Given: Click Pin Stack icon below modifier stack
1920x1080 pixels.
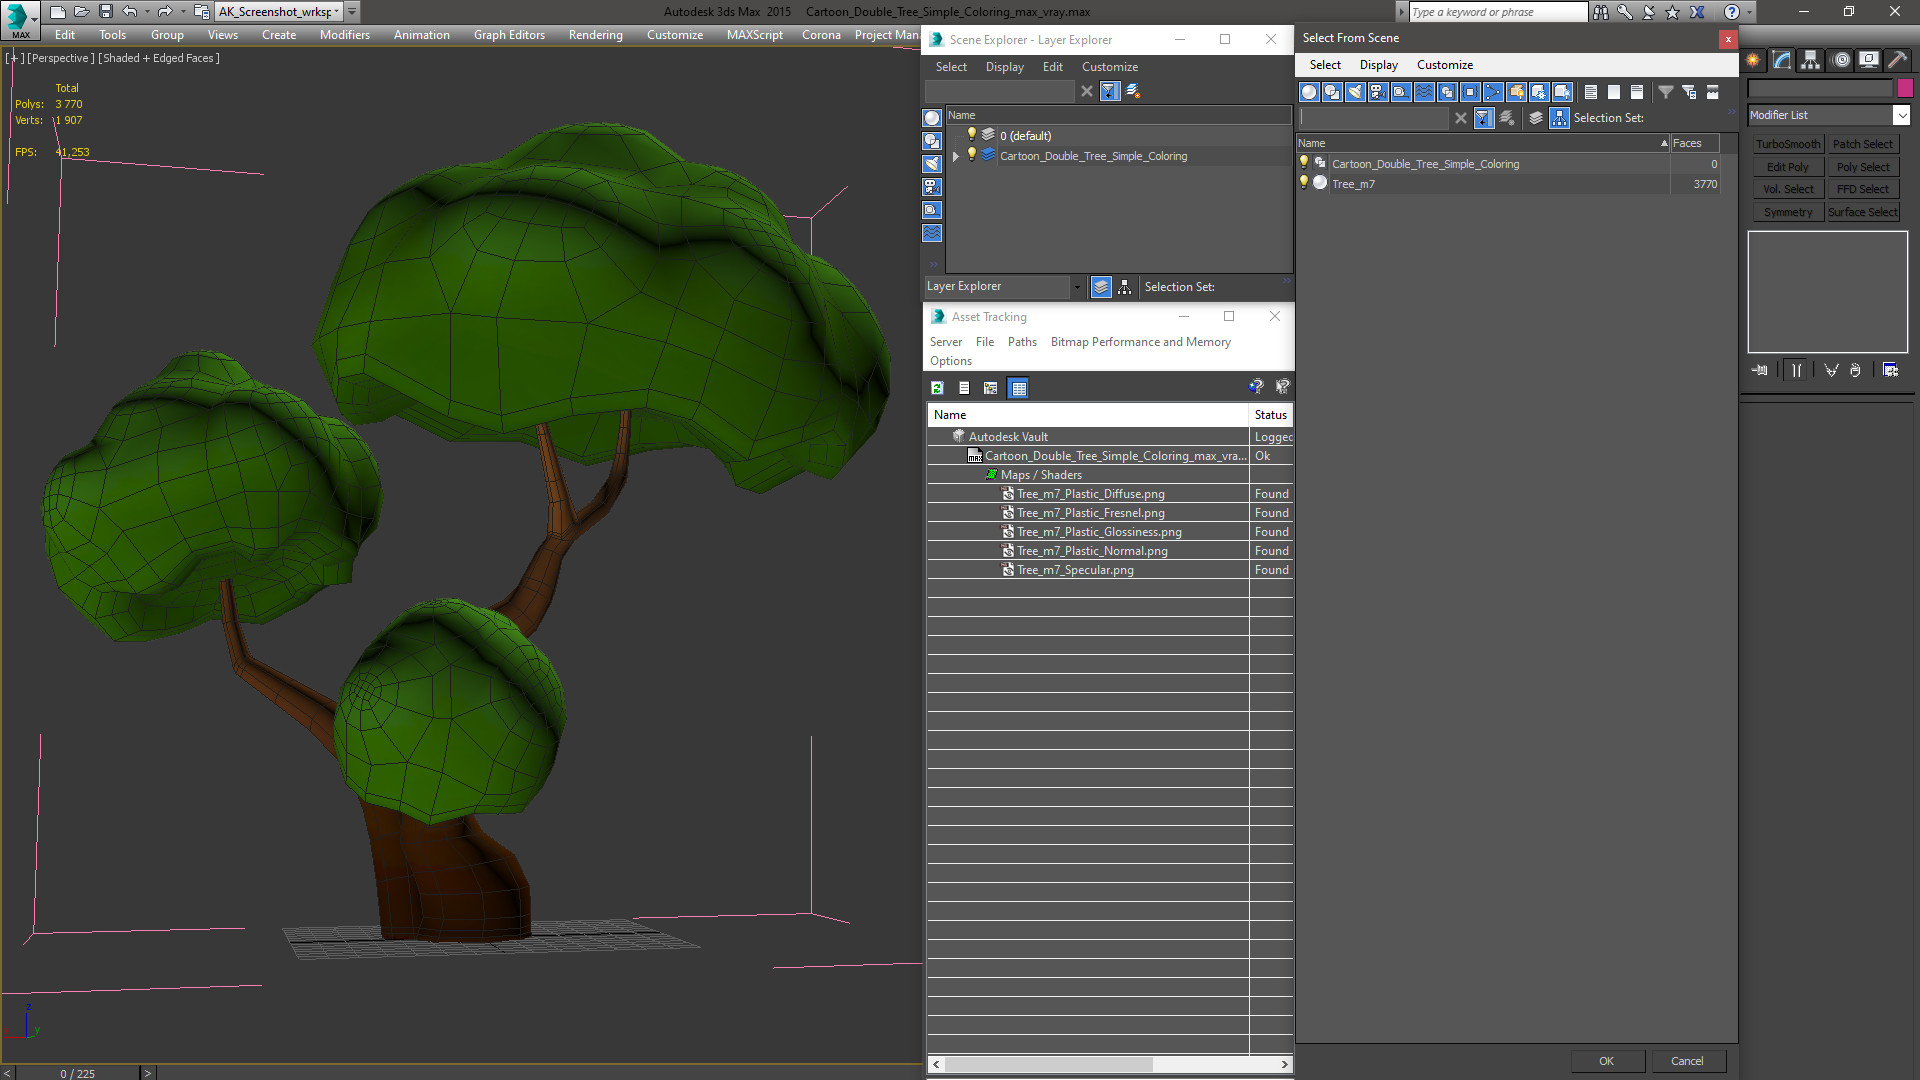Looking at the screenshot, I should pos(1760,370).
